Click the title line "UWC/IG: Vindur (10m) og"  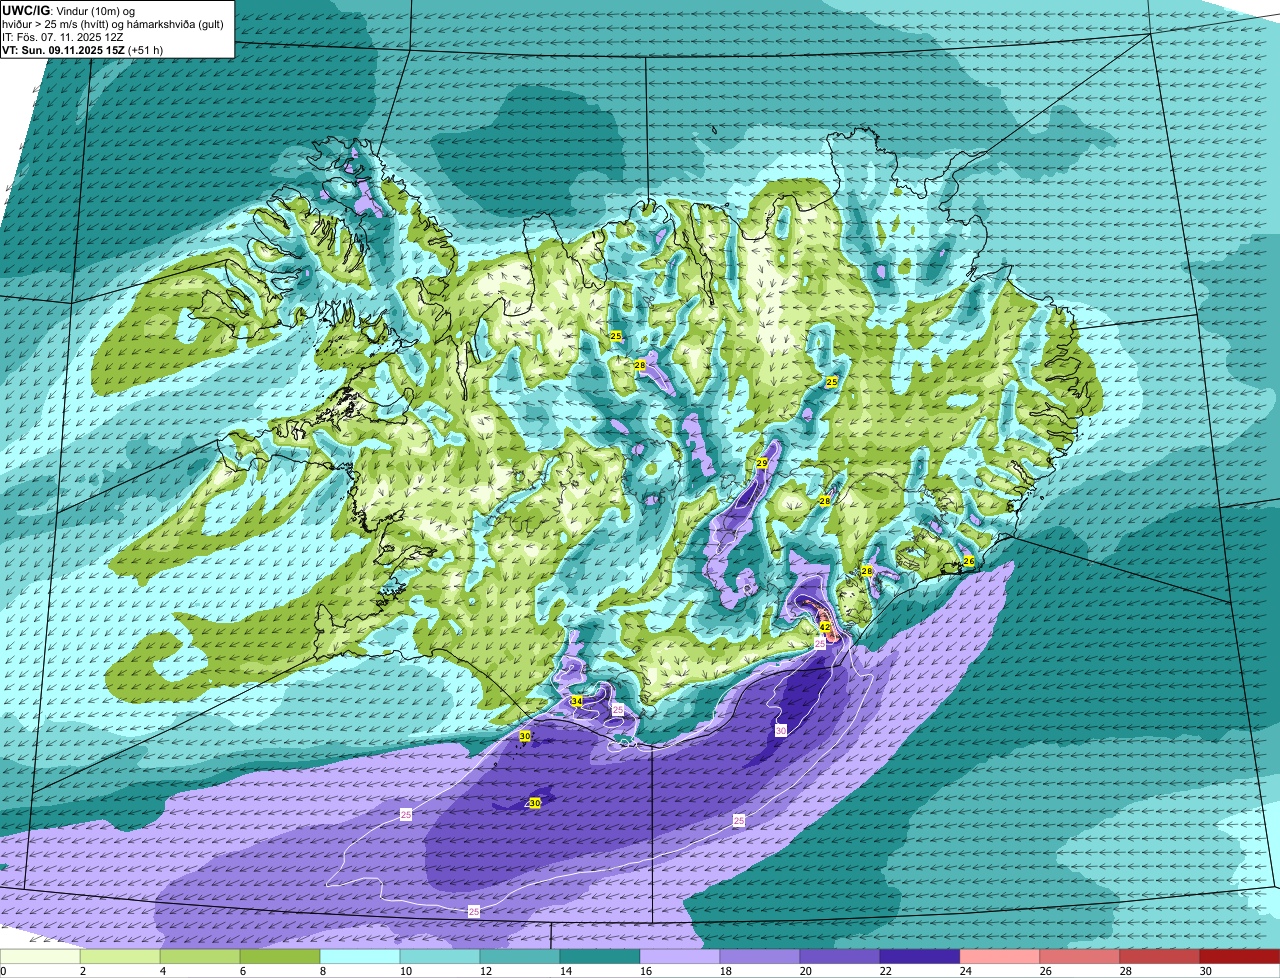point(67,10)
